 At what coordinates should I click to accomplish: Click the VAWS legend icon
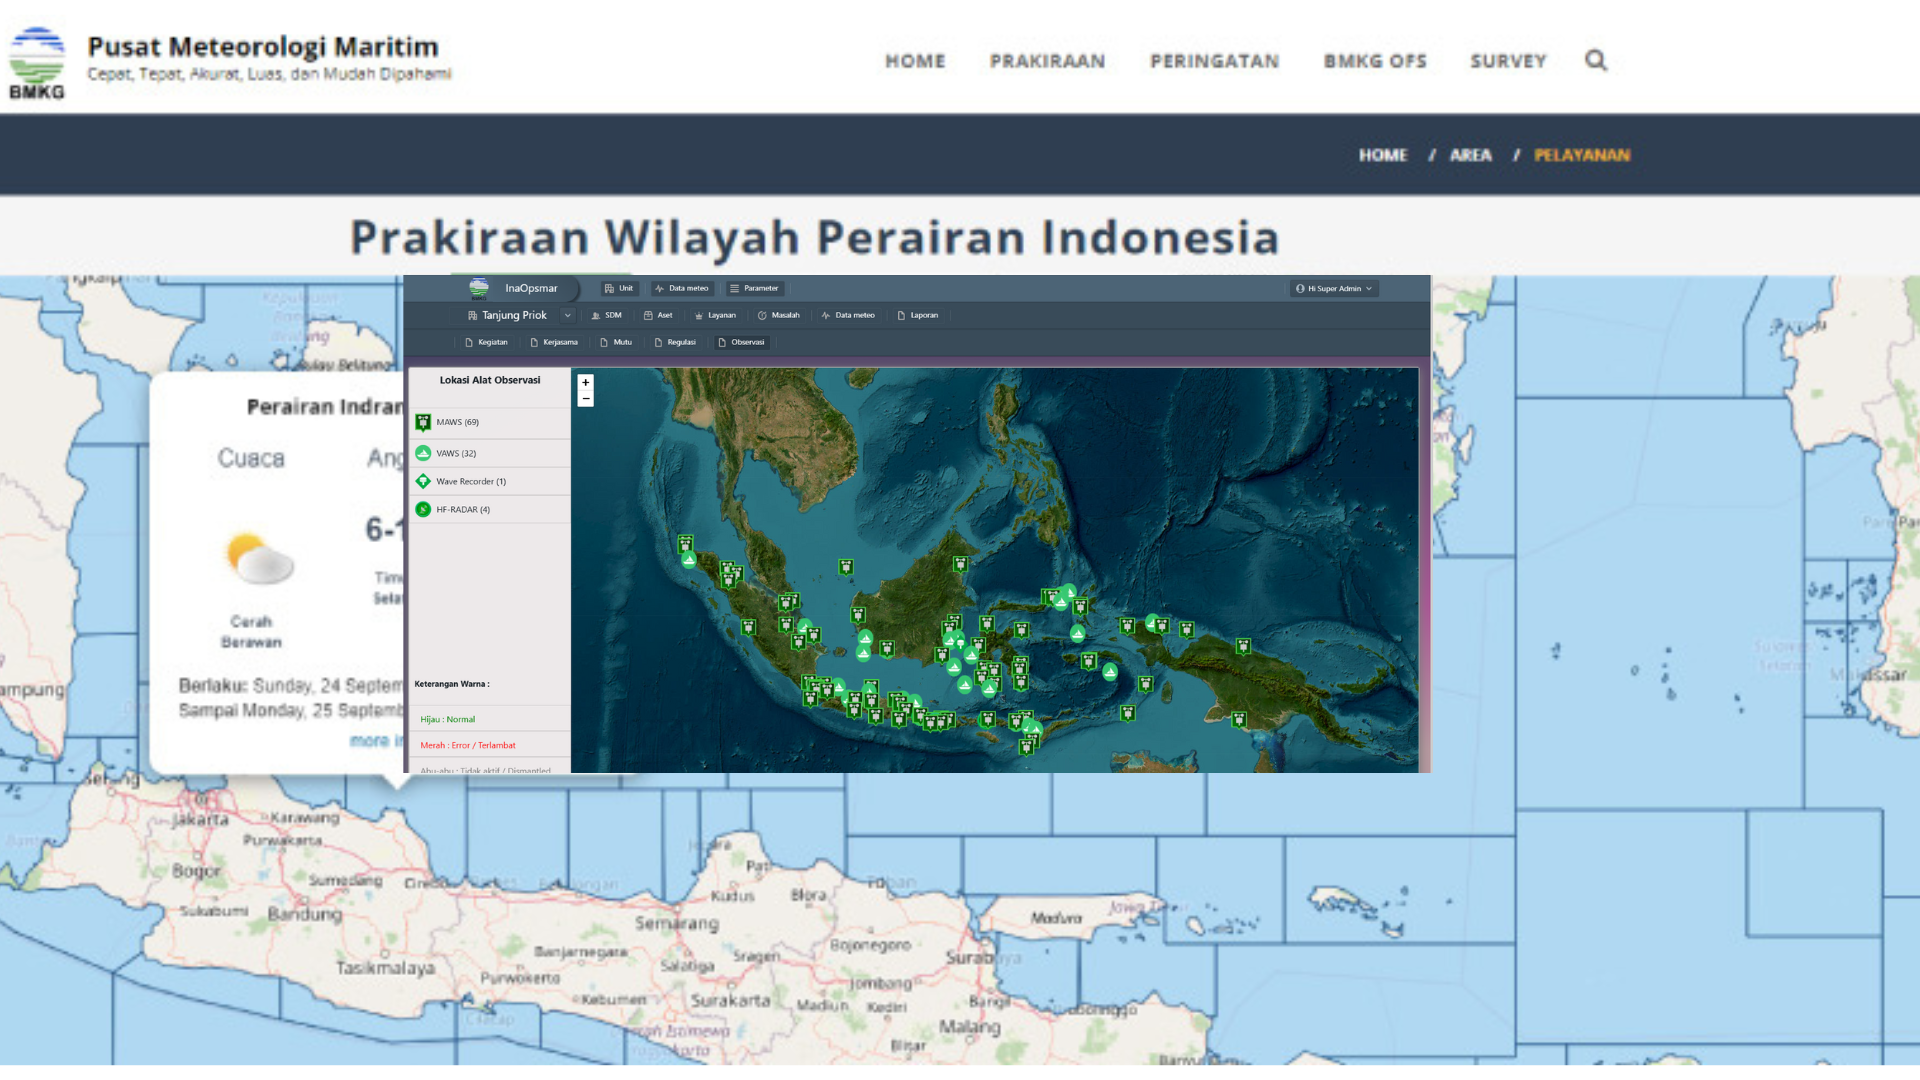click(x=423, y=453)
